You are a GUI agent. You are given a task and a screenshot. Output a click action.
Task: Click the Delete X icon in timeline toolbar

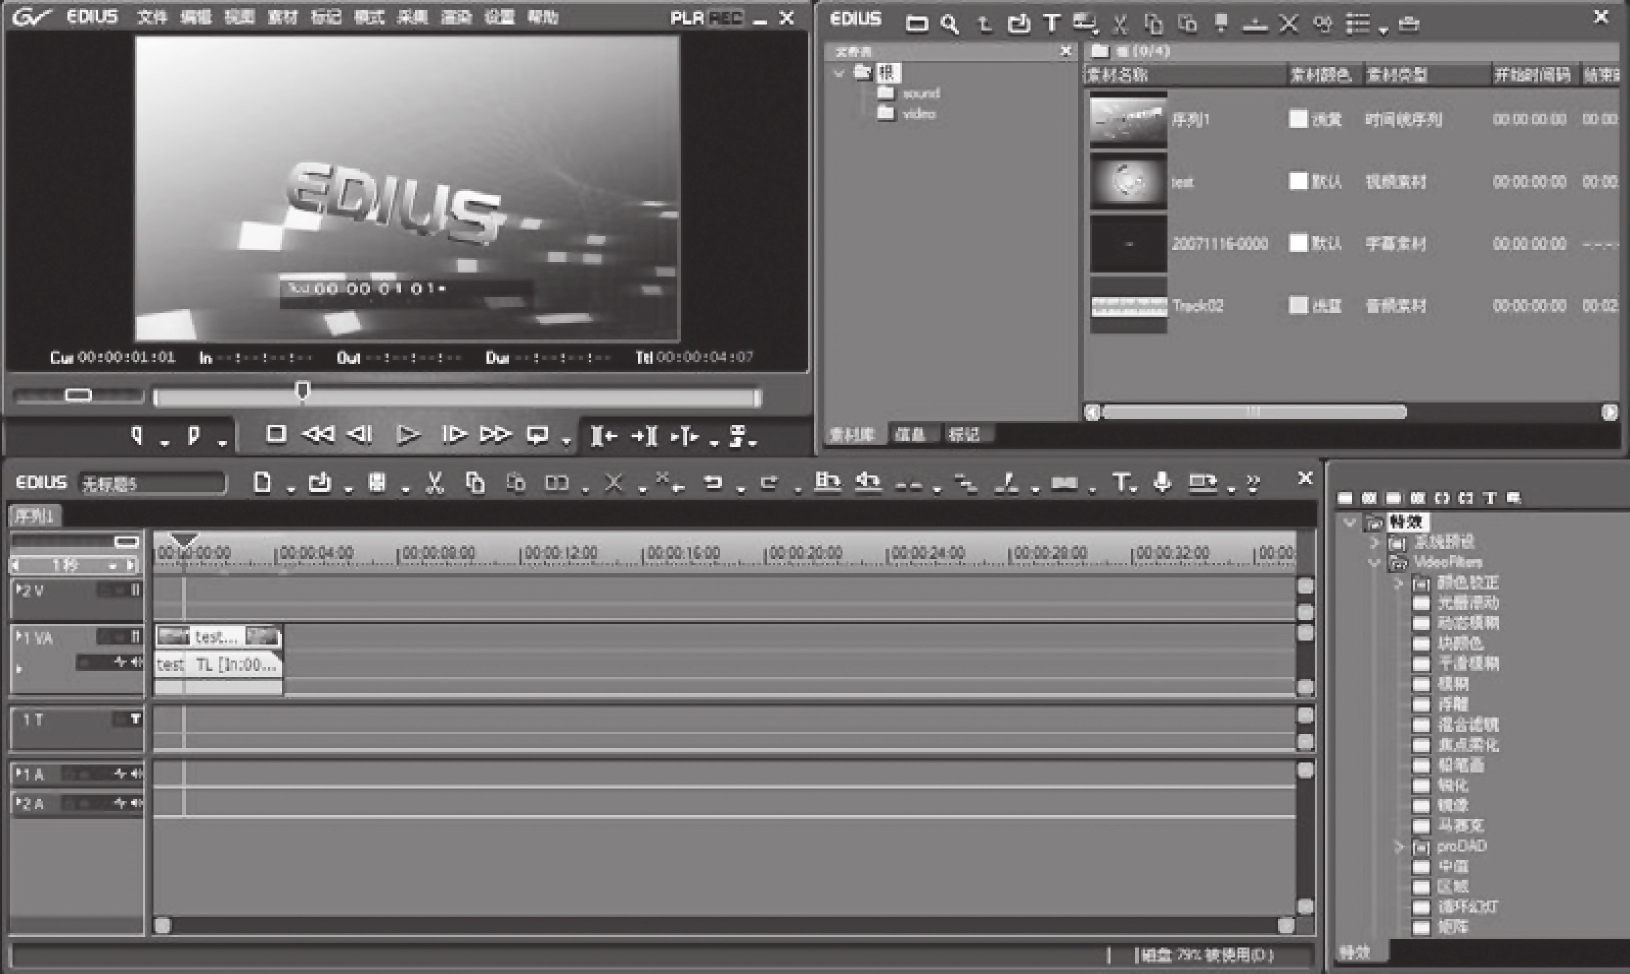pos(614,483)
